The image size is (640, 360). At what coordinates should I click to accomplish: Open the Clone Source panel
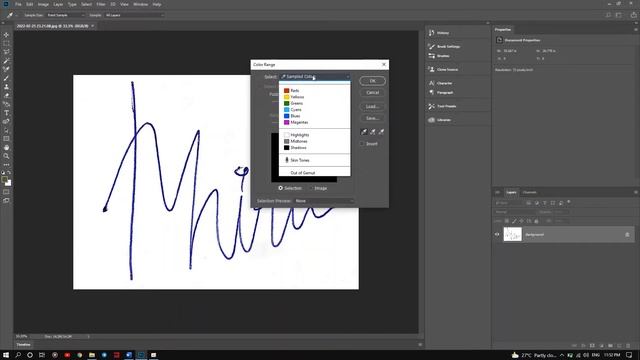click(443, 69)
